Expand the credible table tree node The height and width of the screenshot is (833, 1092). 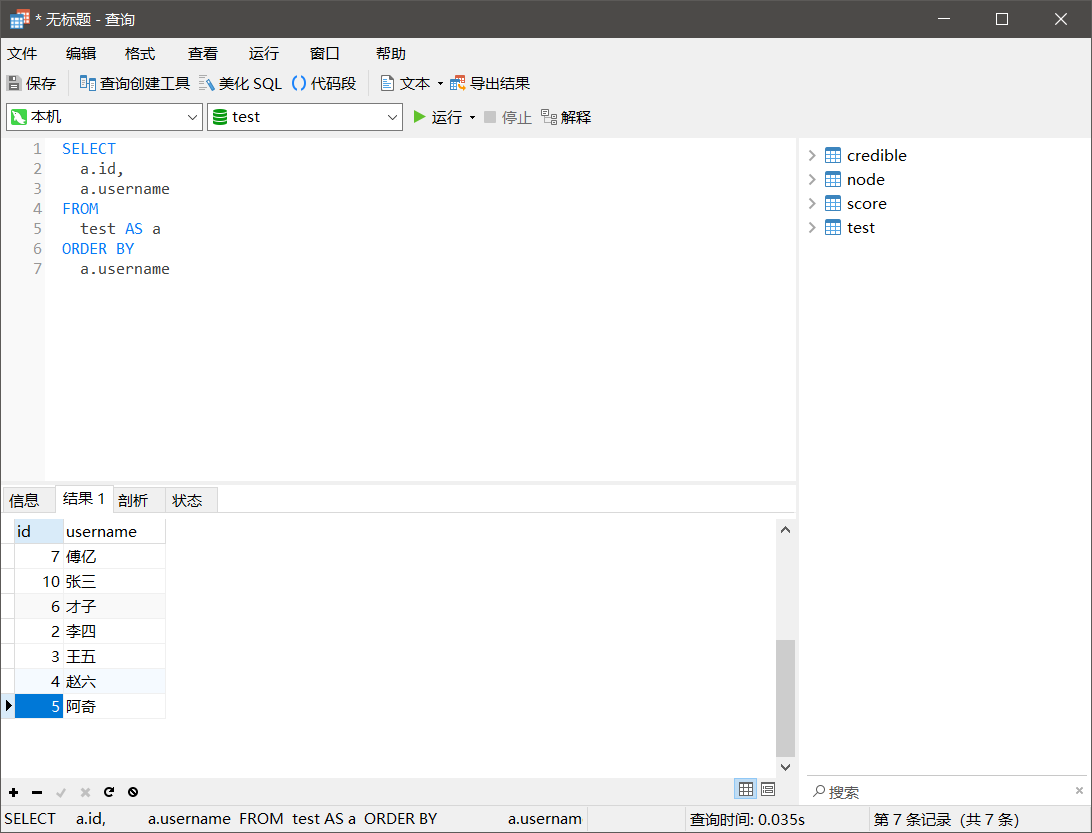(812, 156)
